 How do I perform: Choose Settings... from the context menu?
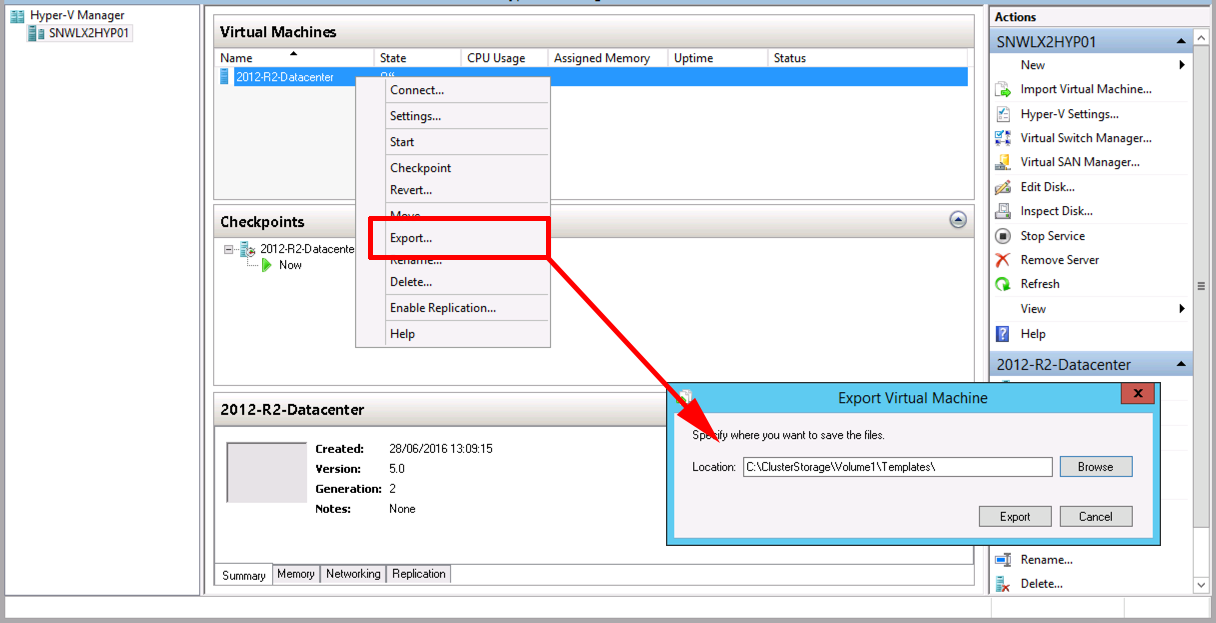tap(415, 116)
